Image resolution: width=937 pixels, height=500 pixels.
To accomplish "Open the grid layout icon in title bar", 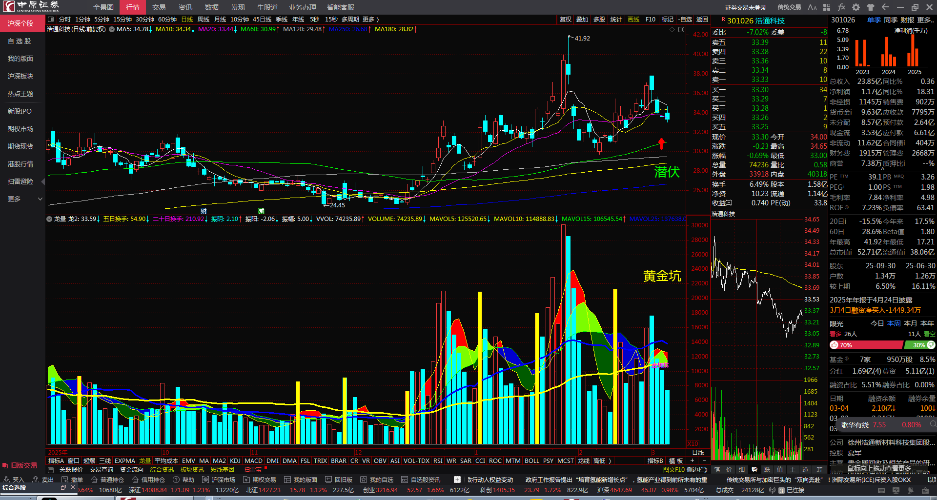I will pyautogui.click(x=826, y=7).
